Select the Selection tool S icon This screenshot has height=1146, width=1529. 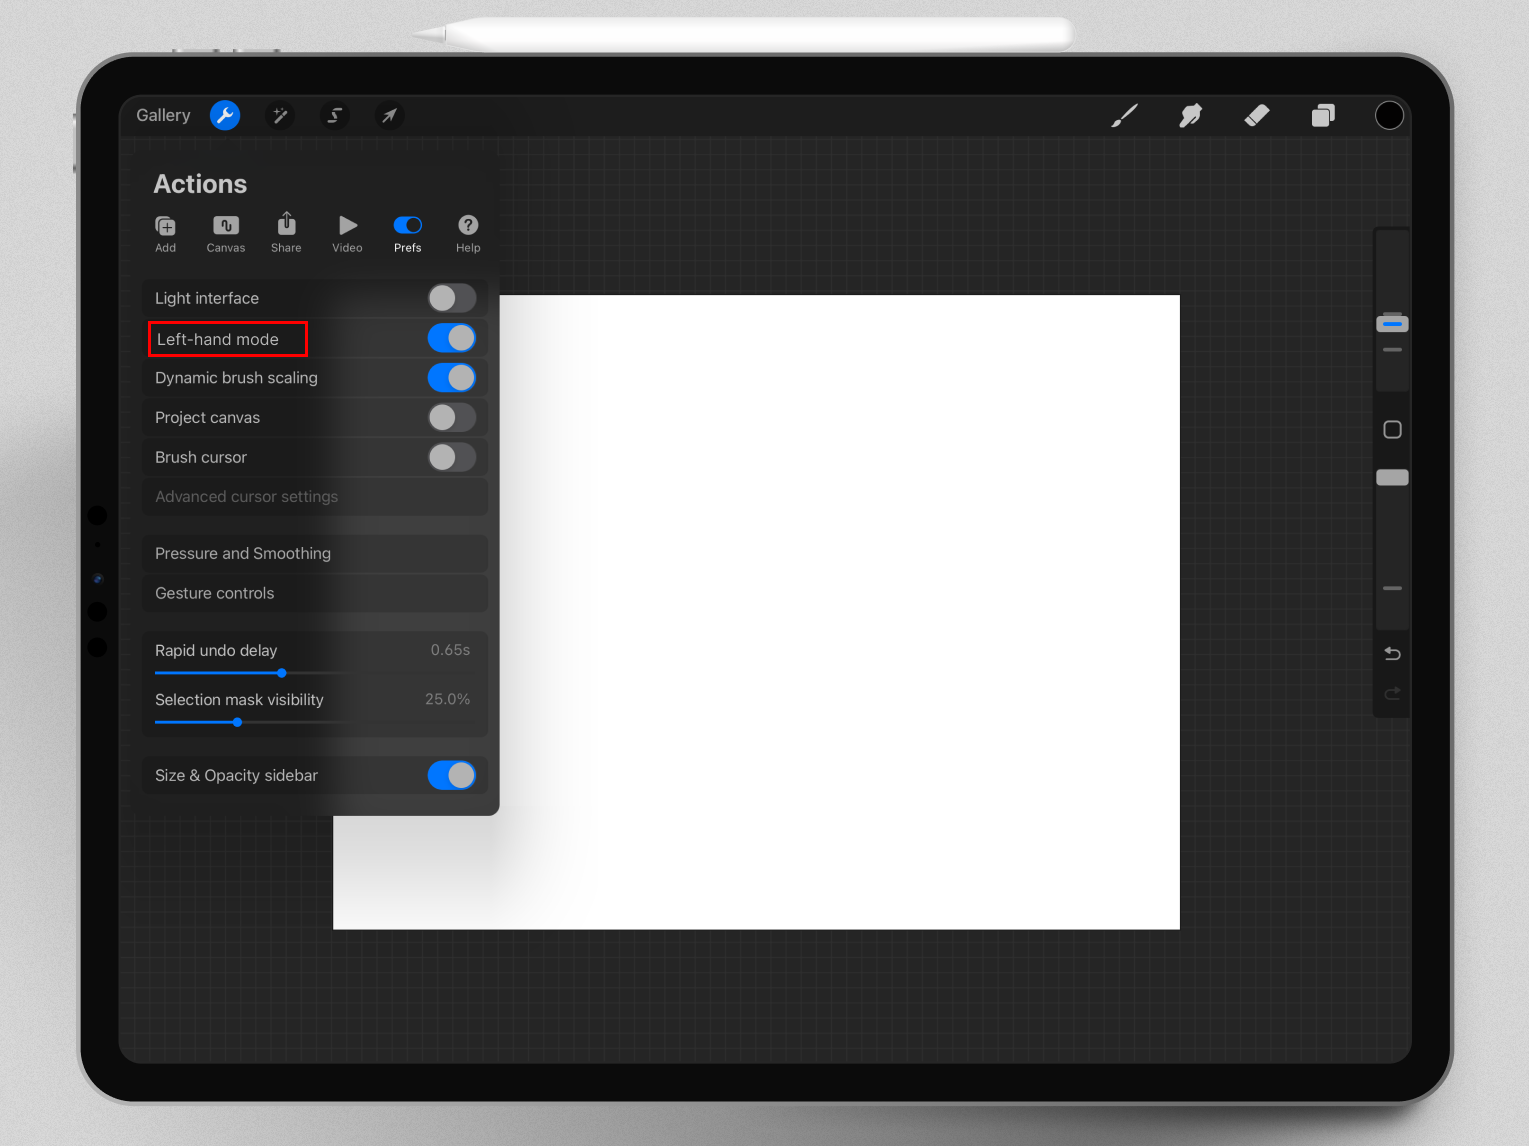coord(335,116)
